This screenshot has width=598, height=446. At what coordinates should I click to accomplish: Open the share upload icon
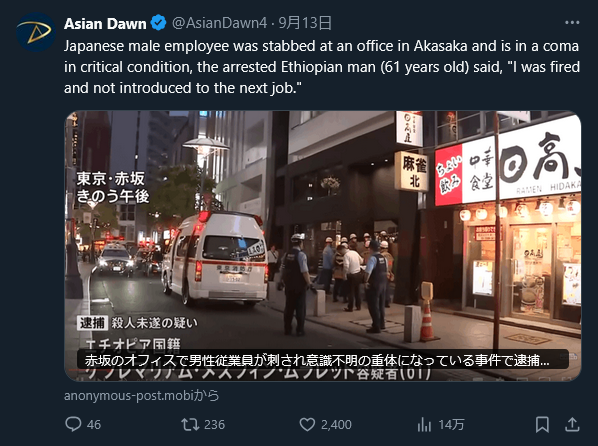click(572, 425)
